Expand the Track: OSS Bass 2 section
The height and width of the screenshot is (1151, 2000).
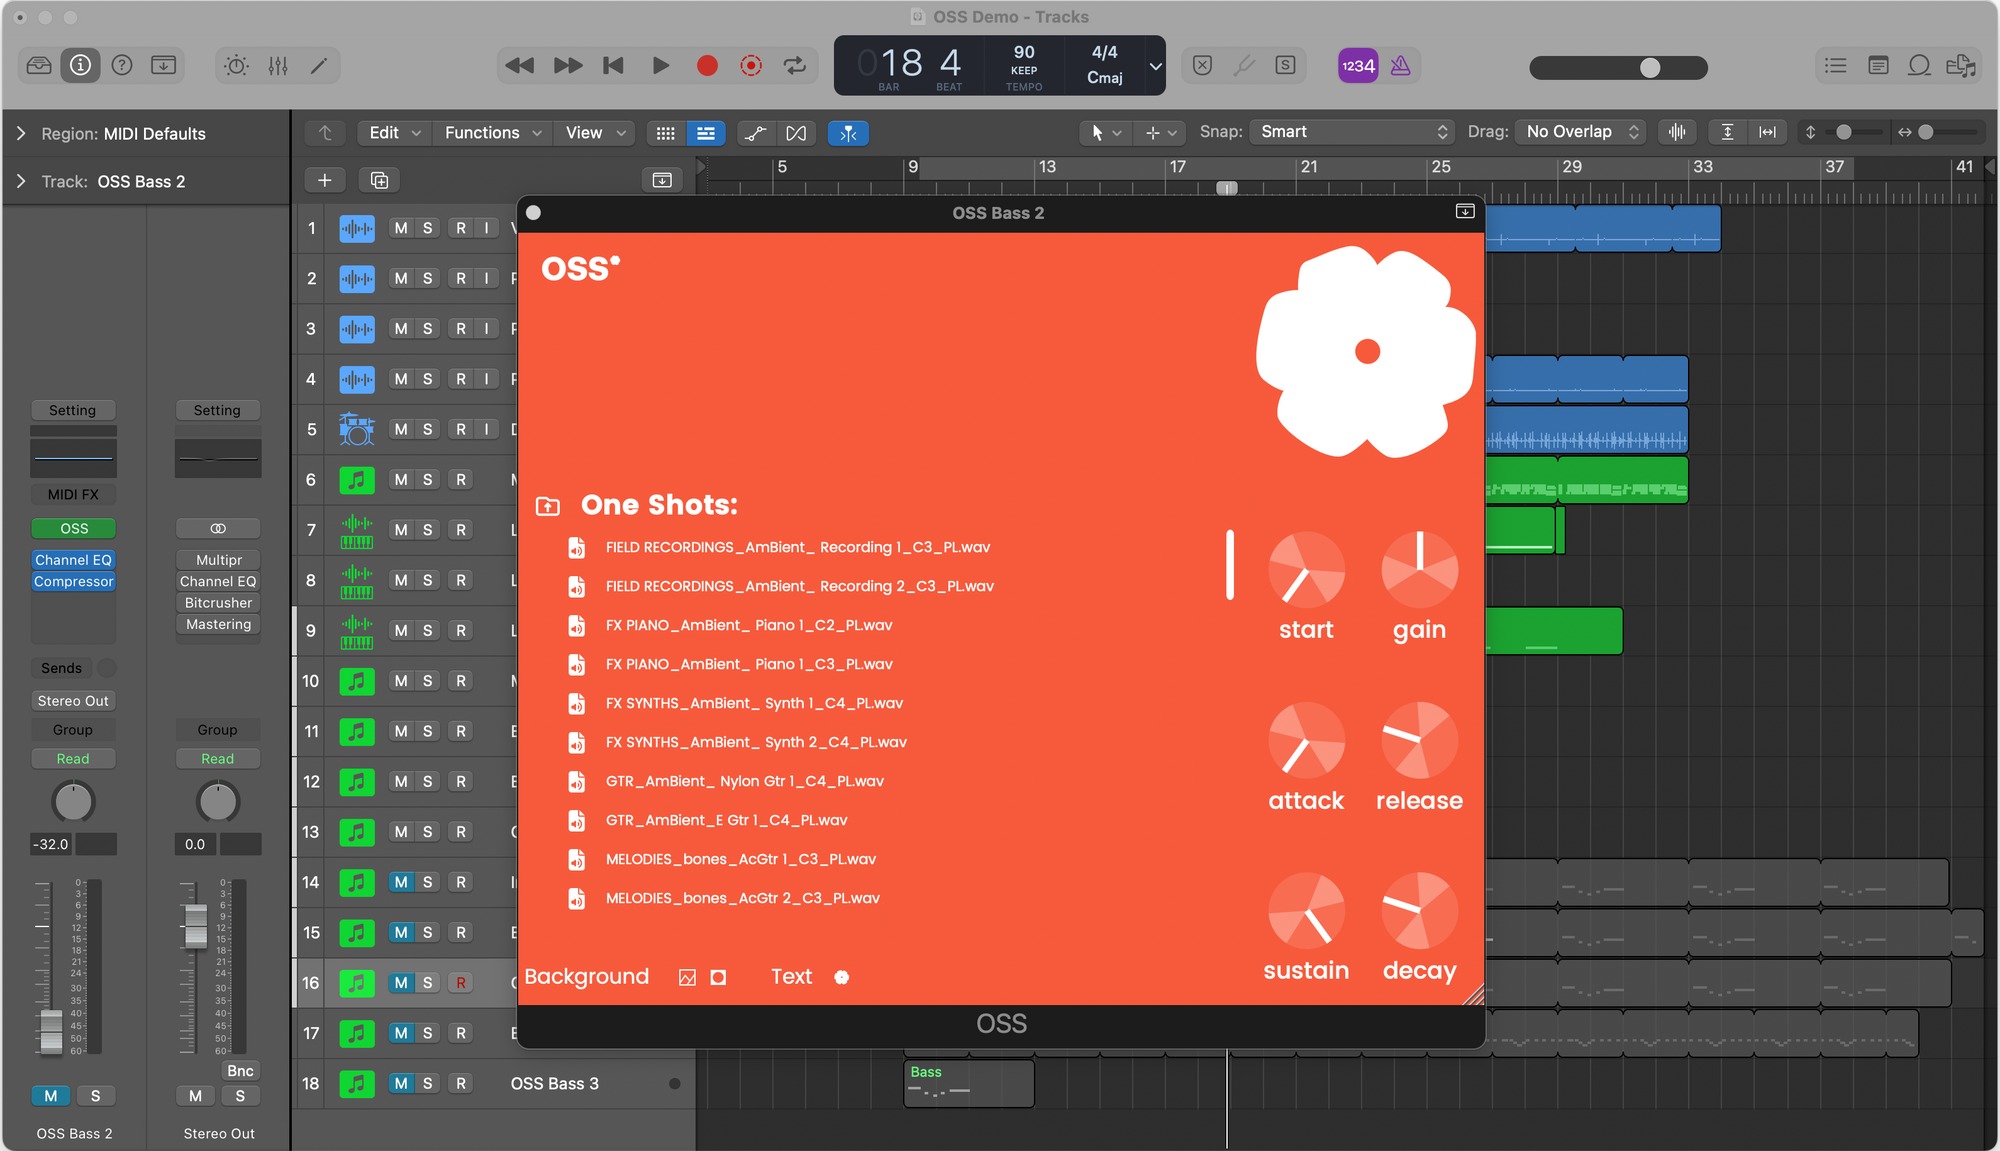[21, 181]
